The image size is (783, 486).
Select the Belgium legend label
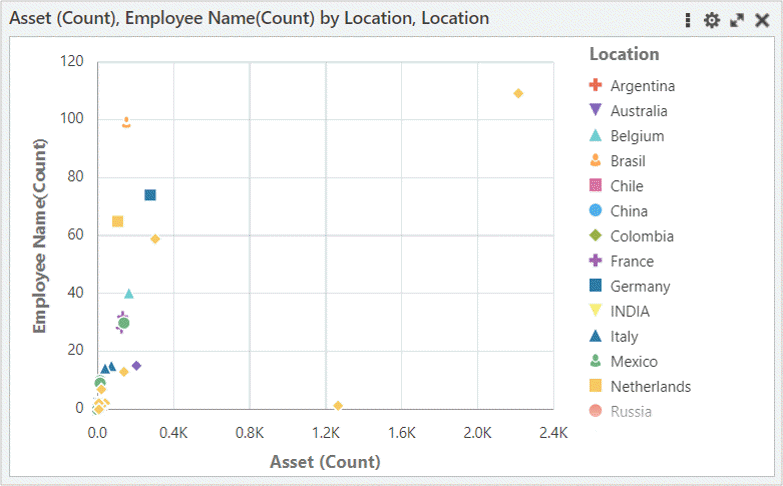click(637, 136)
